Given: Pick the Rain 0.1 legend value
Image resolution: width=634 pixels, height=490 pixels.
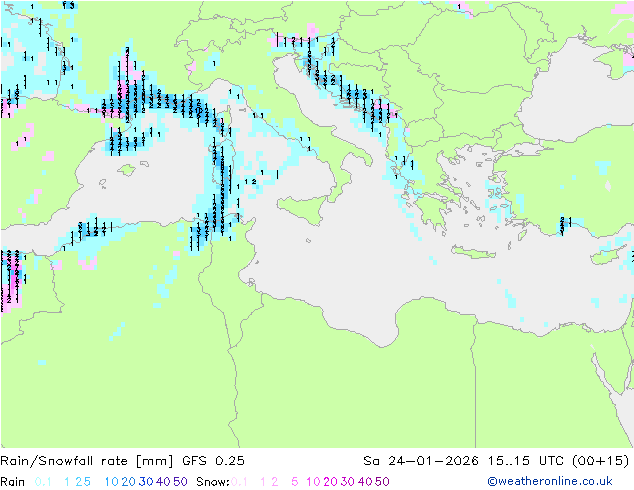Looking at the screenshot, I should 43,482.
